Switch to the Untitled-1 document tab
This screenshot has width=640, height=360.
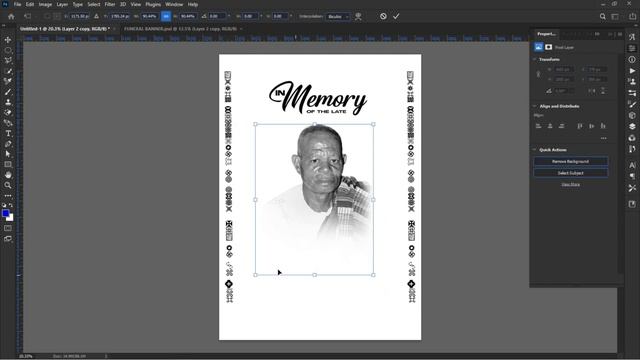[x=65, y=29]
